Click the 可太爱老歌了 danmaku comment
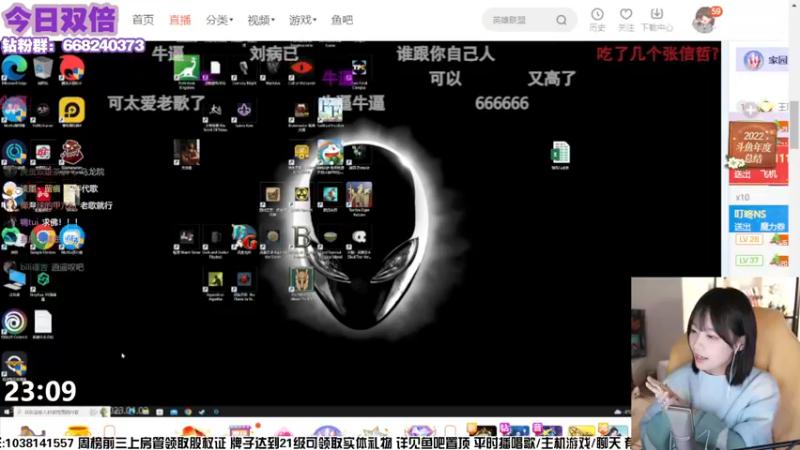Screen dimensions: 800x450 tap(156, 103)
